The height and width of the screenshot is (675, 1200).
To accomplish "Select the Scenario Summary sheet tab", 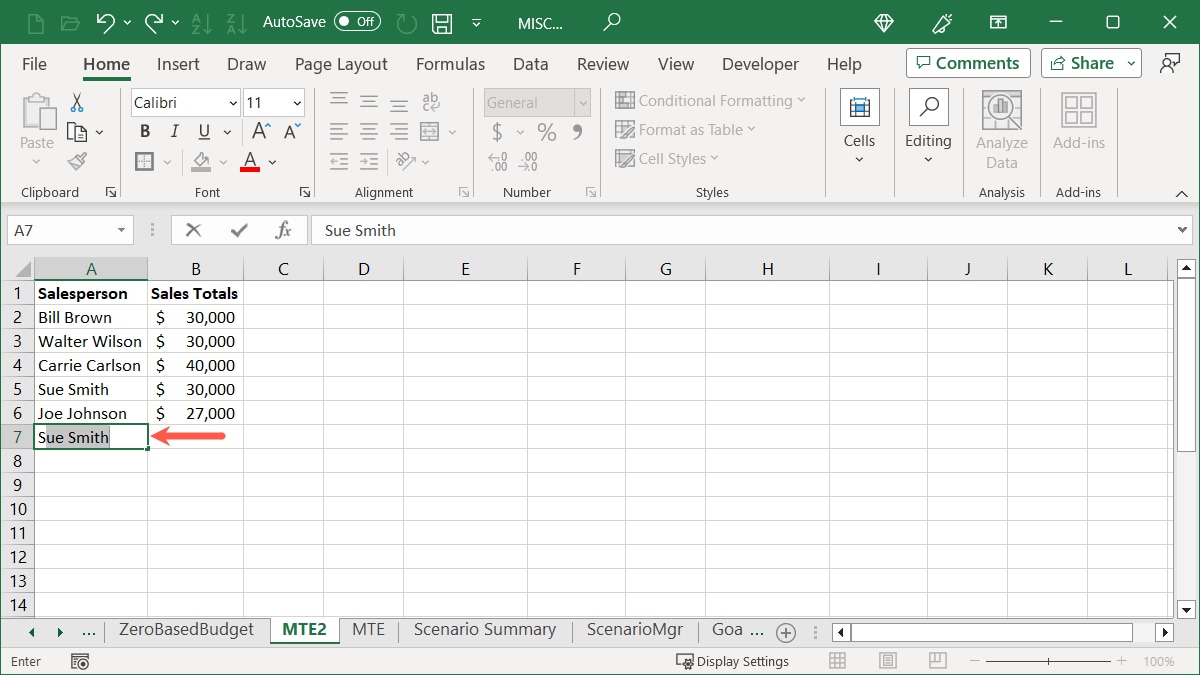I will click(484, 630).
